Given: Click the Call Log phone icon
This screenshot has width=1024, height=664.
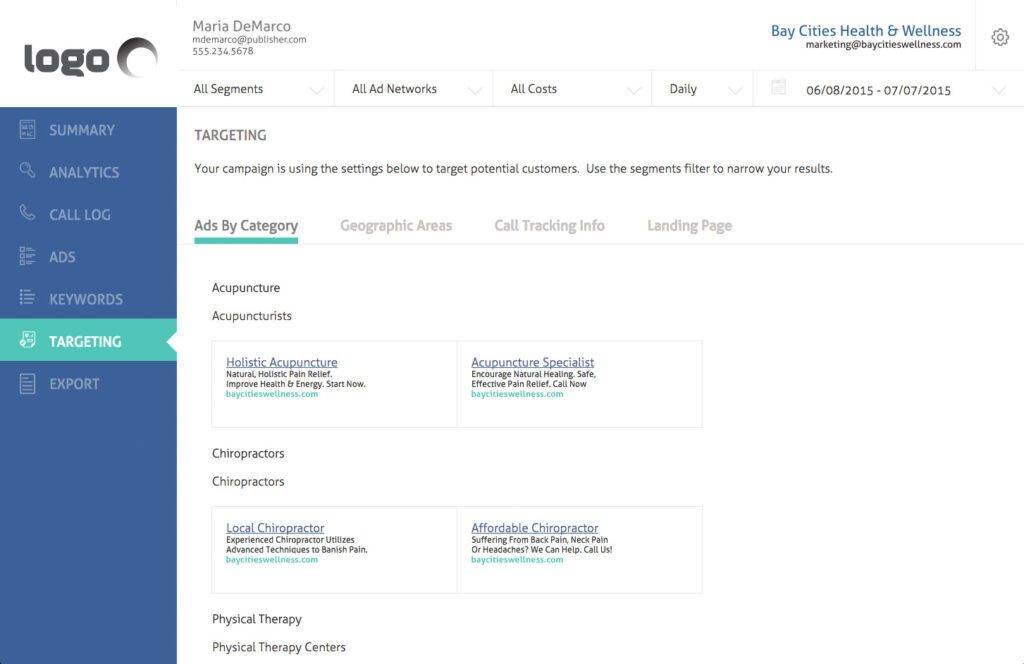Looking at the screenshot, I should (x=27, y=213).
